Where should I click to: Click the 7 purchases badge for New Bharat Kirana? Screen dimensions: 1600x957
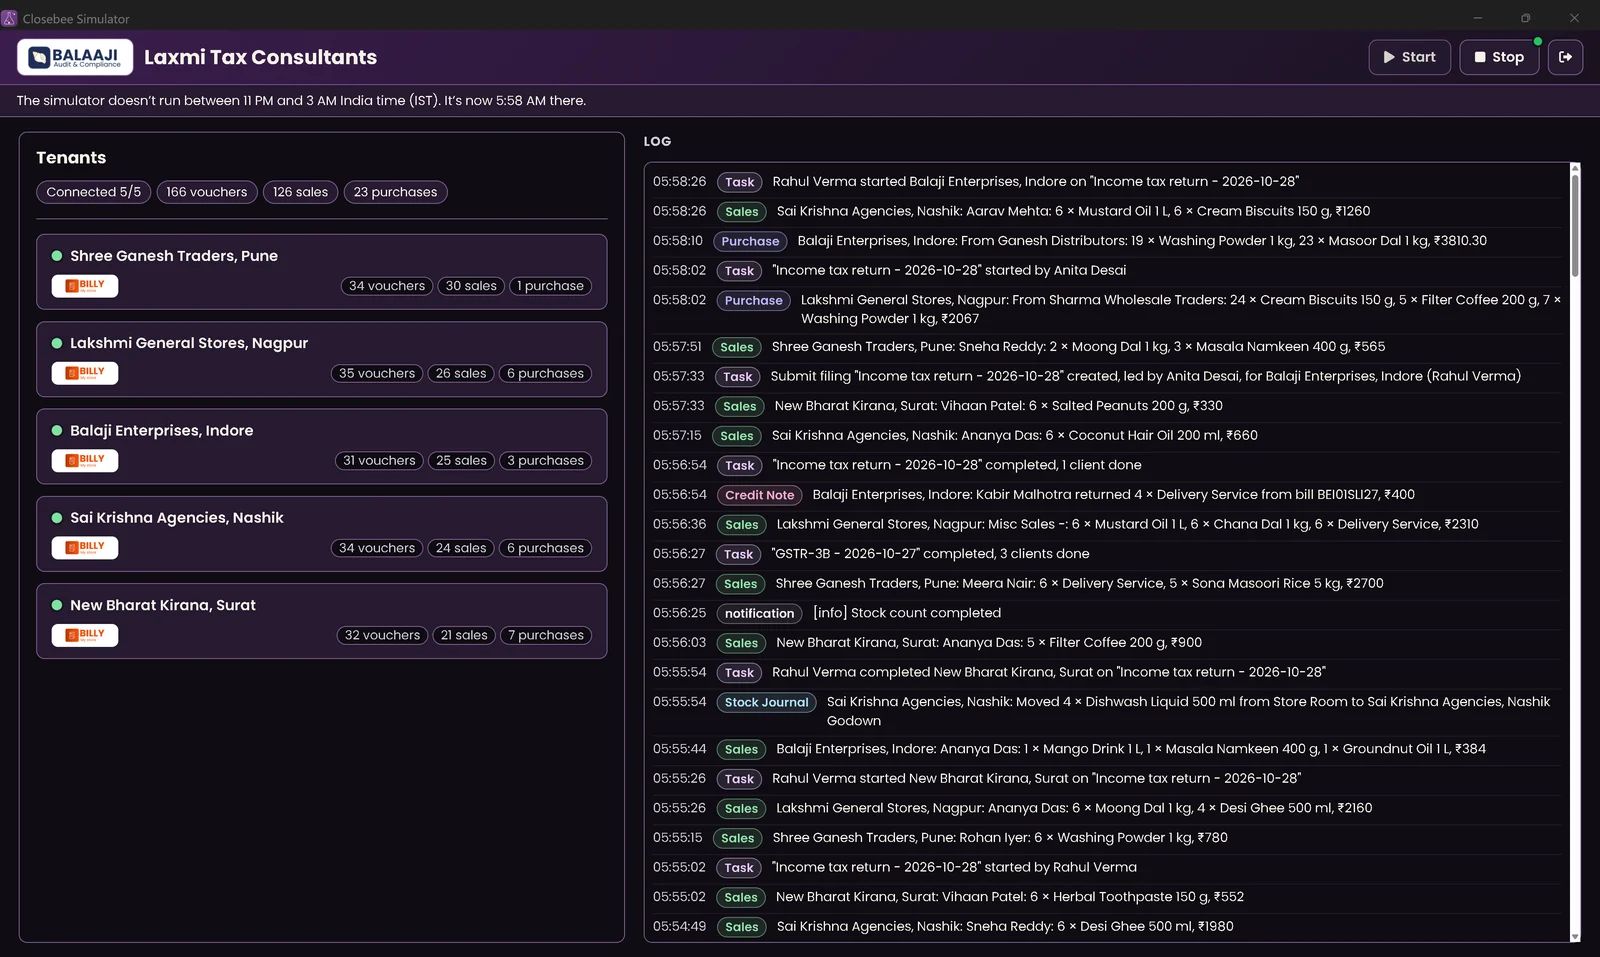[546, 635]
